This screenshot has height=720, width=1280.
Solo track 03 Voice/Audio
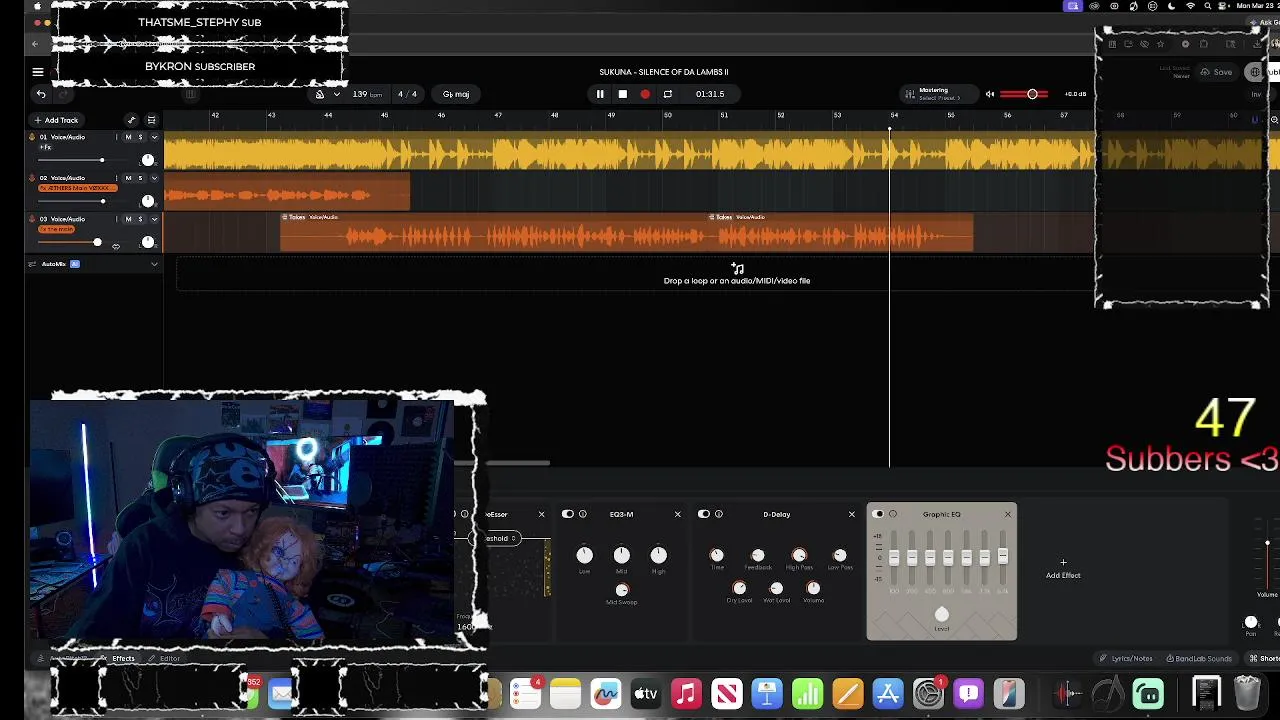[x=140, y=219]
